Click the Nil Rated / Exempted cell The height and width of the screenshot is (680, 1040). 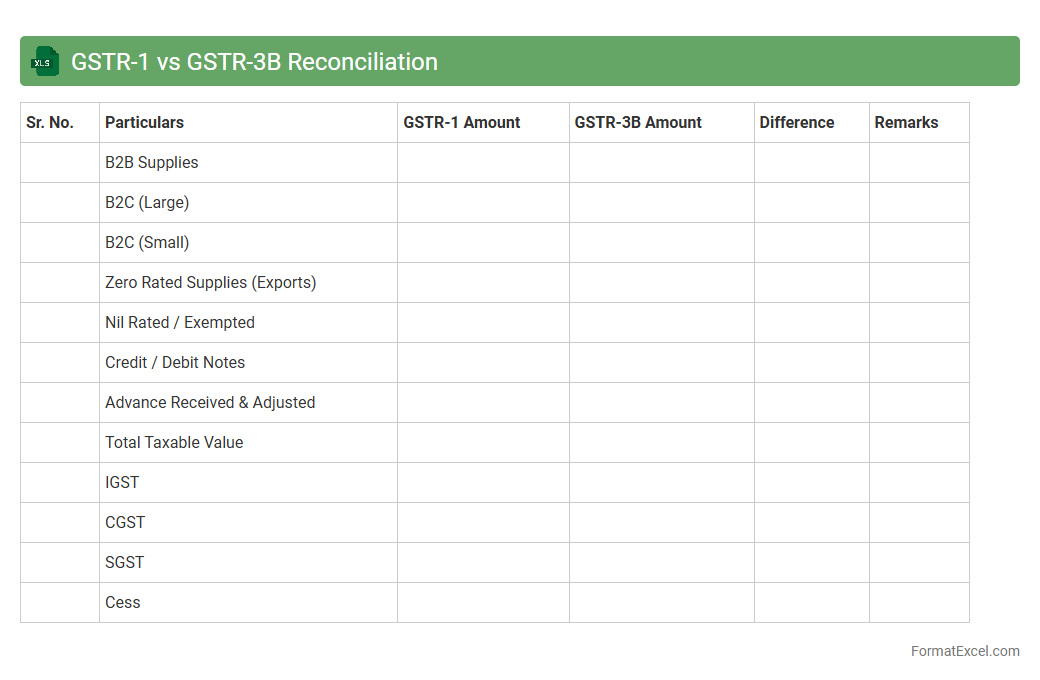click(180, 323)
